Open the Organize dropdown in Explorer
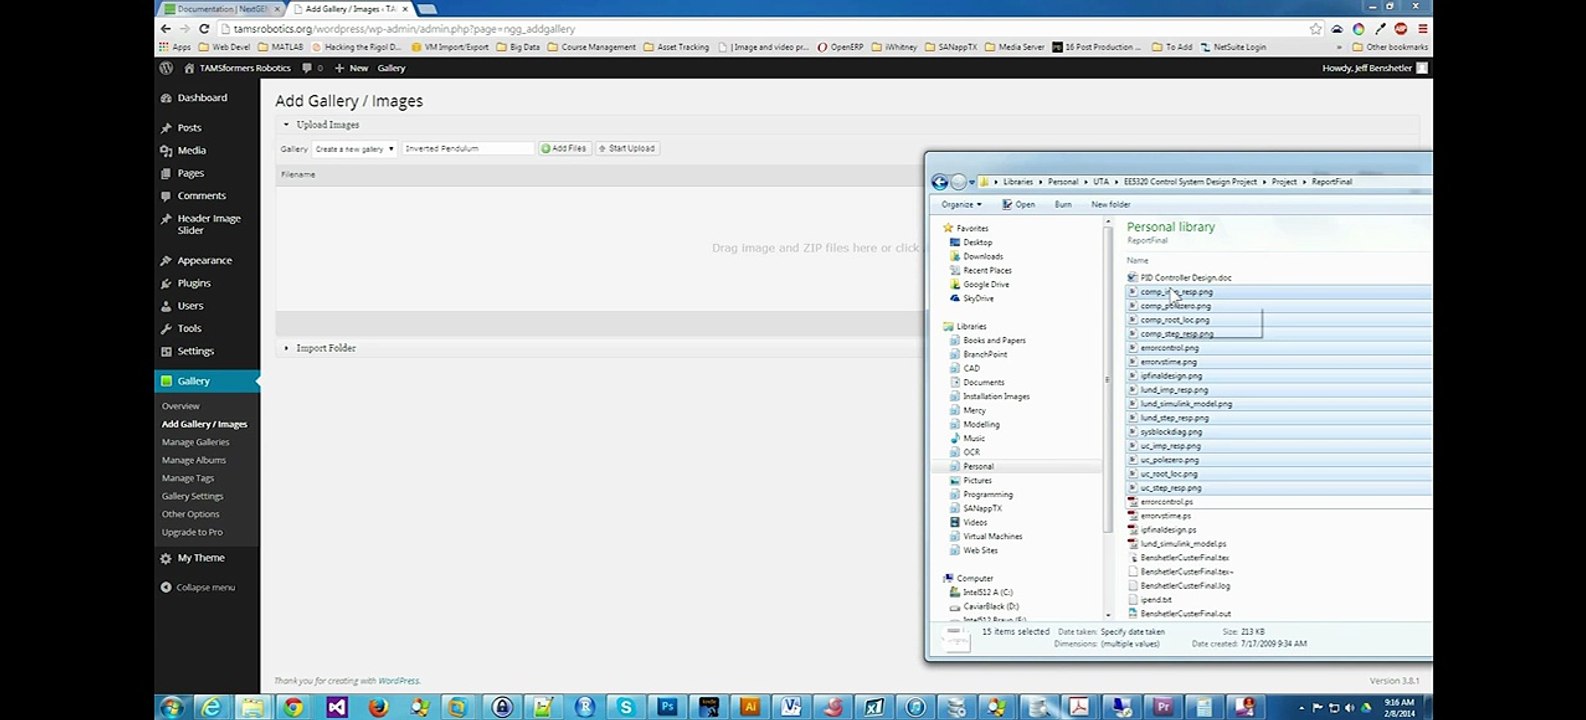Image resolution: width=1586 pixels, height=720 pixels. point(961,205)
